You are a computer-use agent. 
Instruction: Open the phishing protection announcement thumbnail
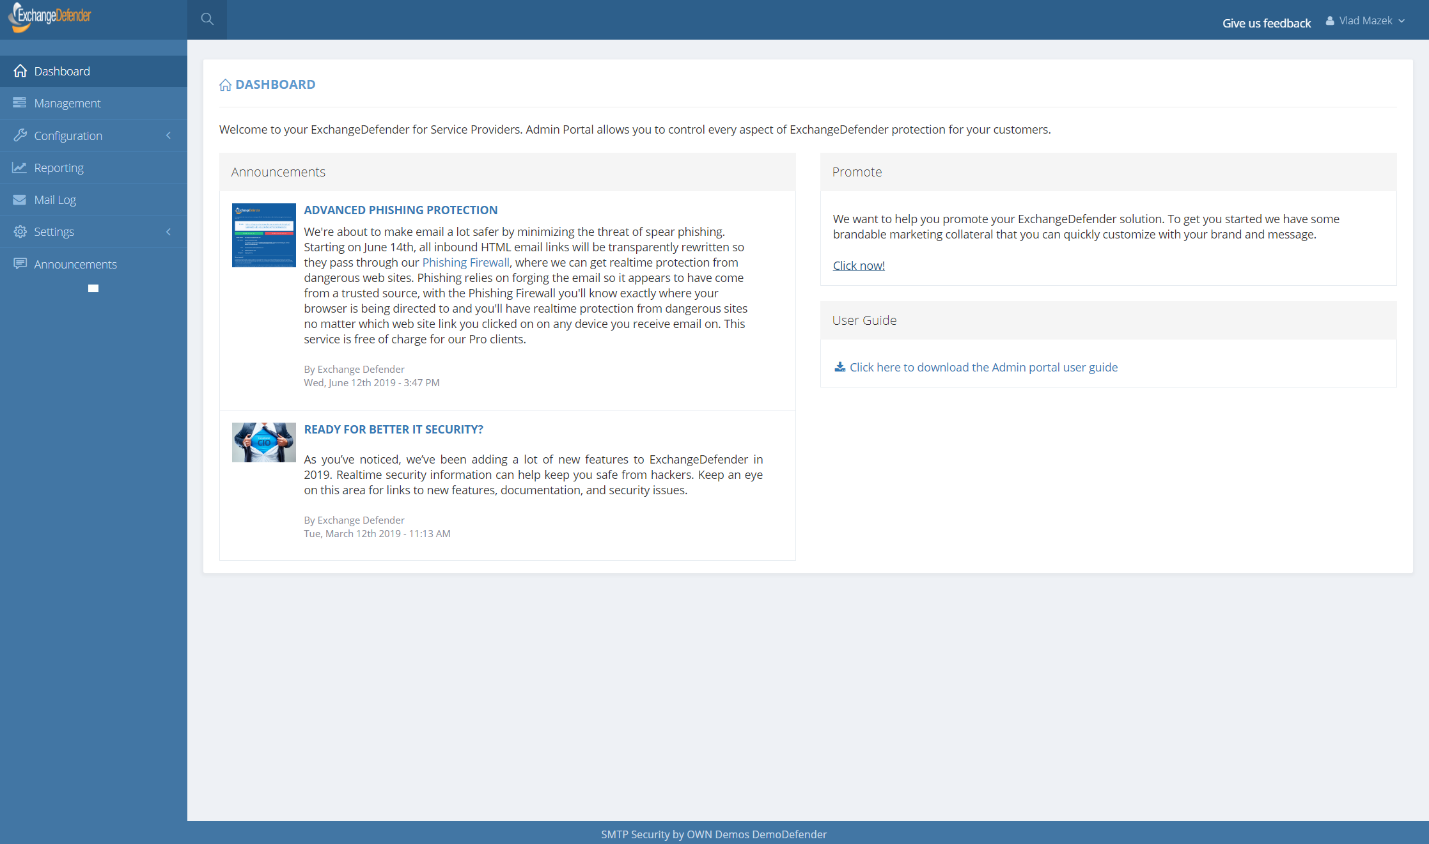tap(264, 235)
